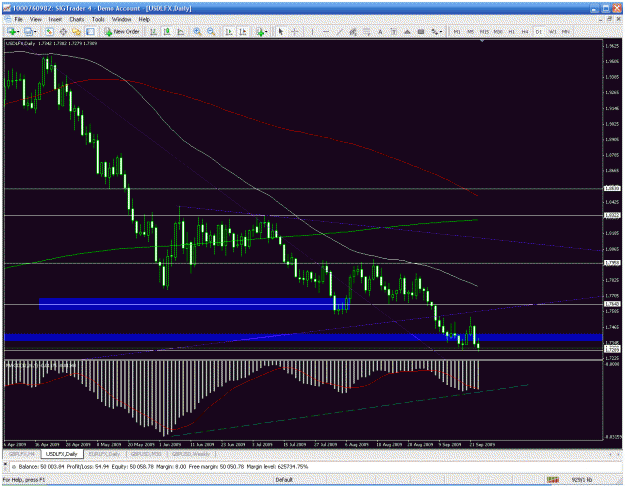Select the Fibonacci Retracement tool
This screenshot has height=486, width=625.
point(366,31)
